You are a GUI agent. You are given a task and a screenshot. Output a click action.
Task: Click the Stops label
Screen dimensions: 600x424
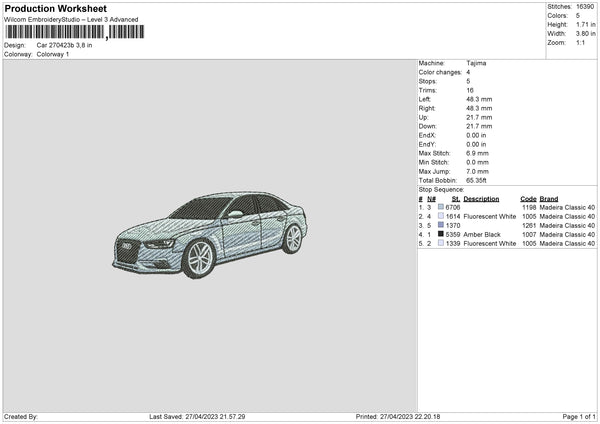427,81
